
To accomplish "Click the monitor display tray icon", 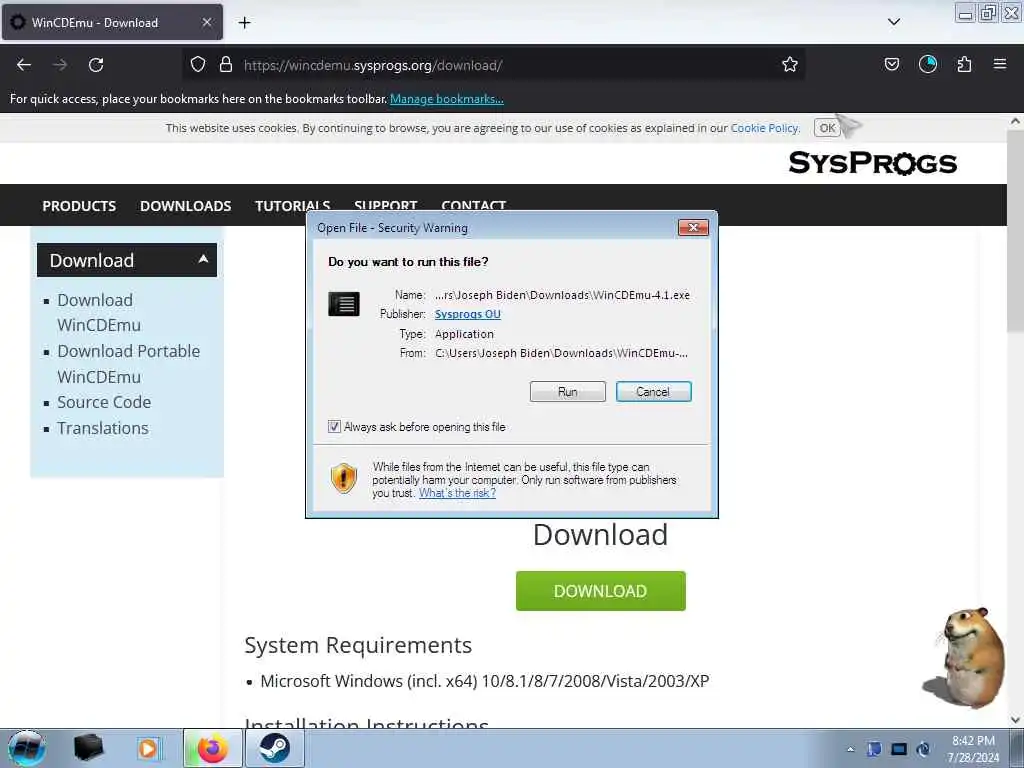I will [x=899, y=749].
